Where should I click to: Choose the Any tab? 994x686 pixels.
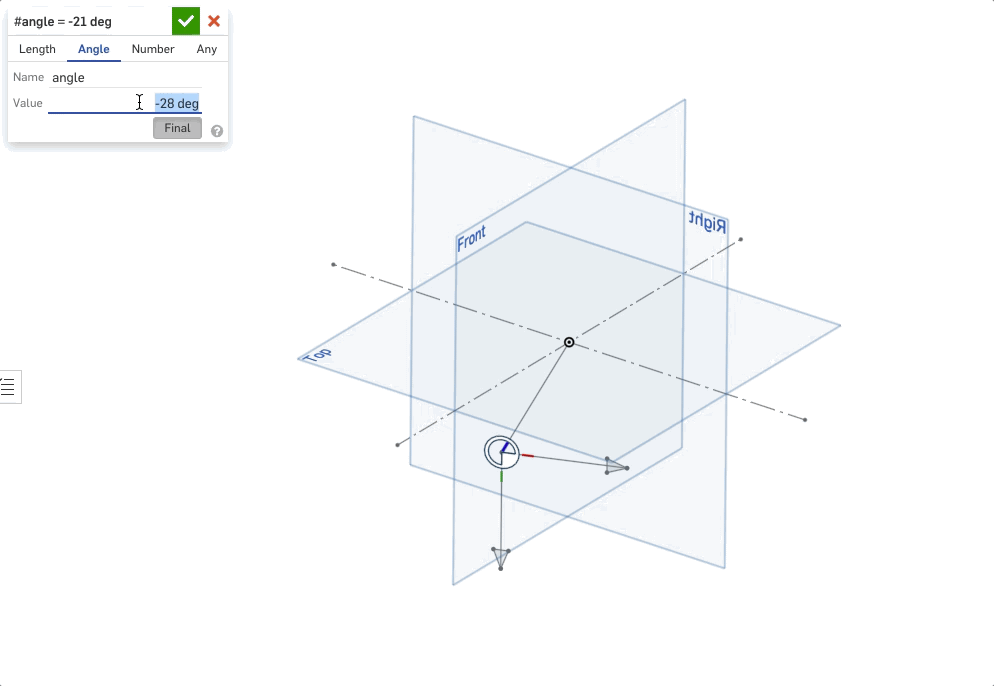click(207, 49)
